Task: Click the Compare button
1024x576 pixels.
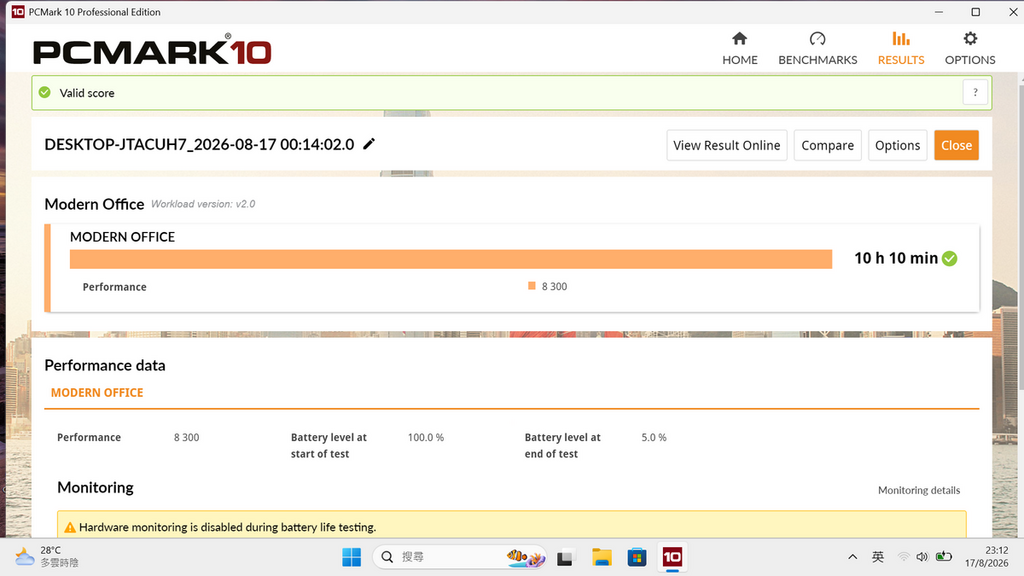Action: click(x=827, y=145)
